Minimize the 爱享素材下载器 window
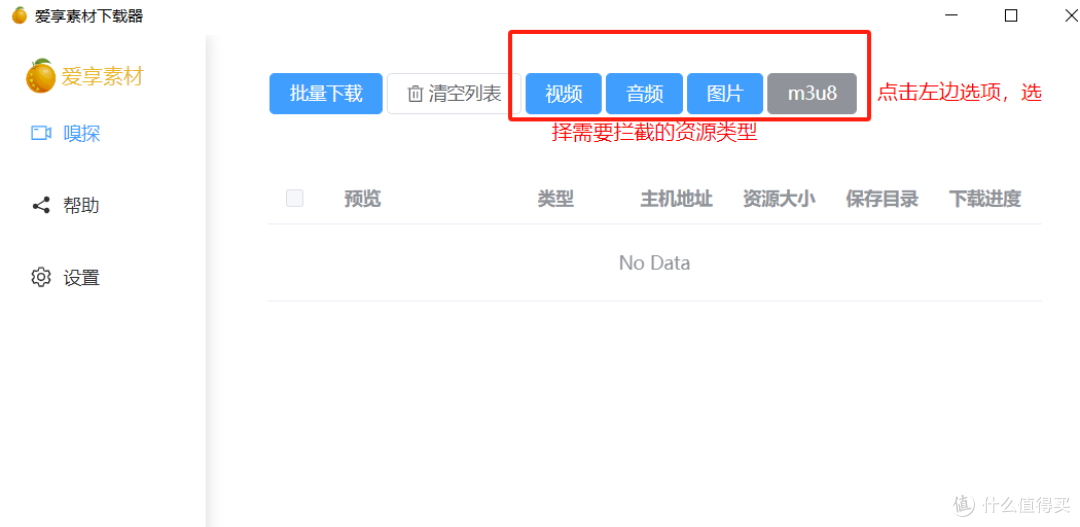This screenshot has width=1080, height=527. [x=951, y=16]
